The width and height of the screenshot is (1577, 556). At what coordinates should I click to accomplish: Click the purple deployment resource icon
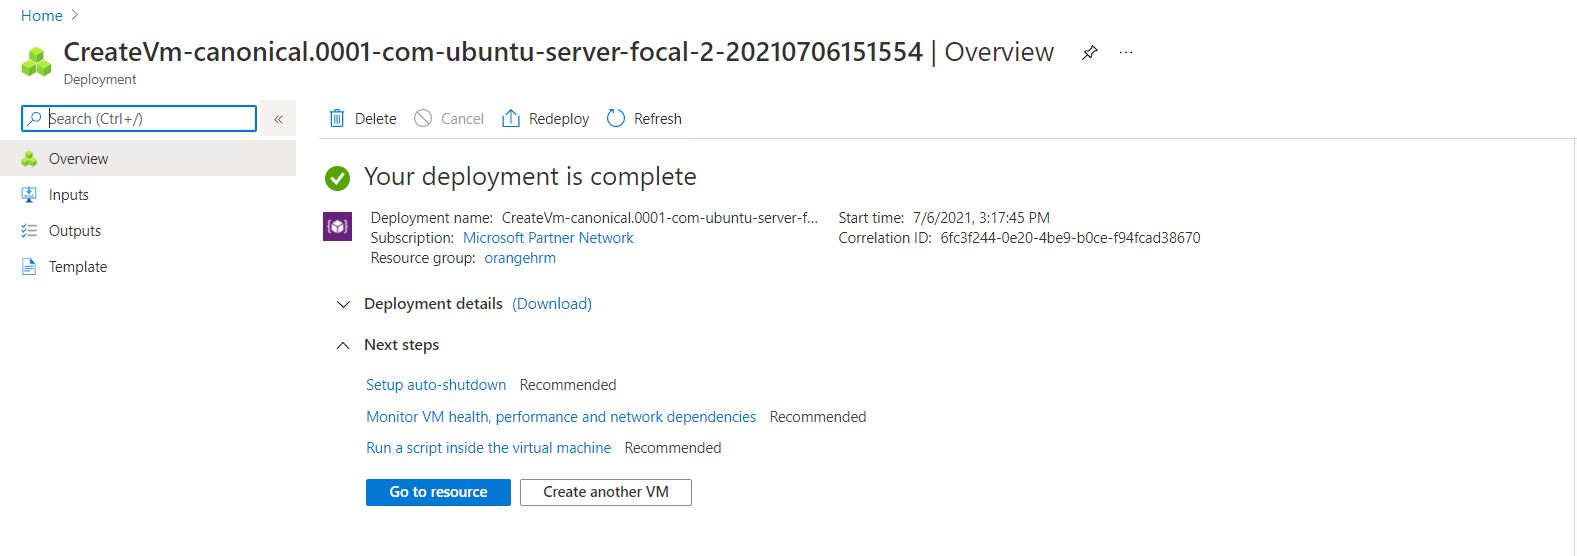click(x=337, y=227)
